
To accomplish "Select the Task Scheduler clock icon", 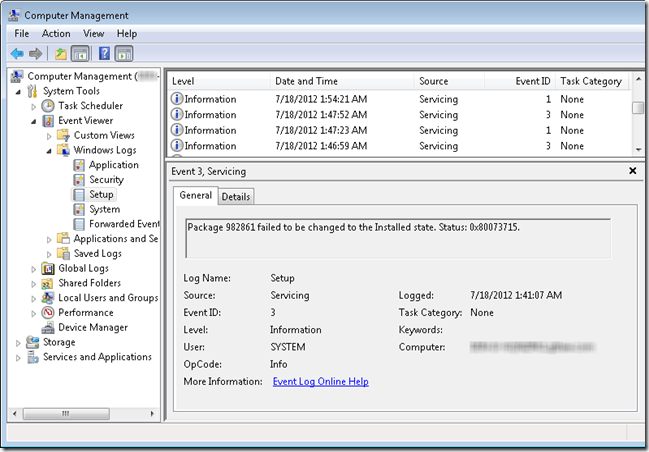I will [47, 105].
